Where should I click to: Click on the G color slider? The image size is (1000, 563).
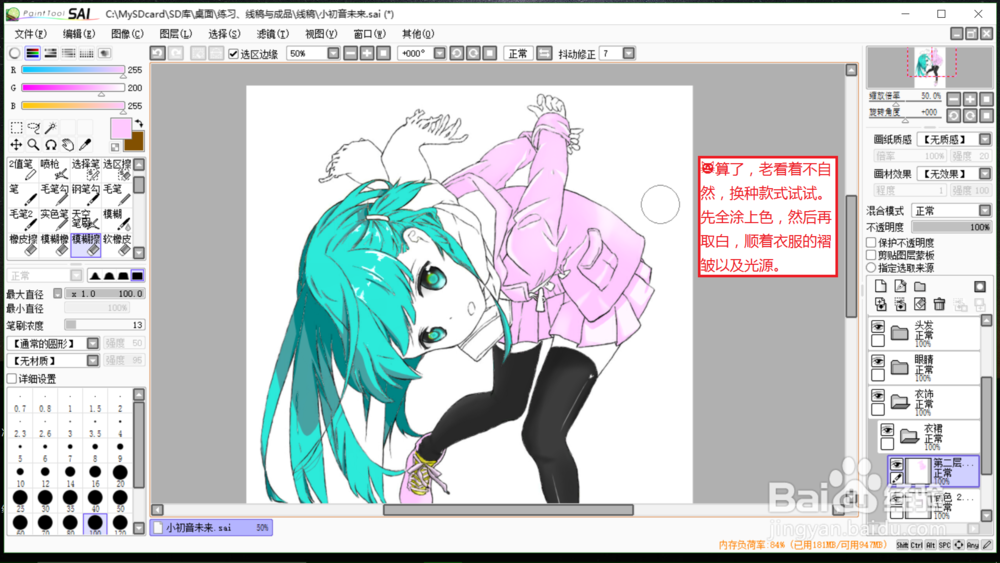(x=73, y=87)
